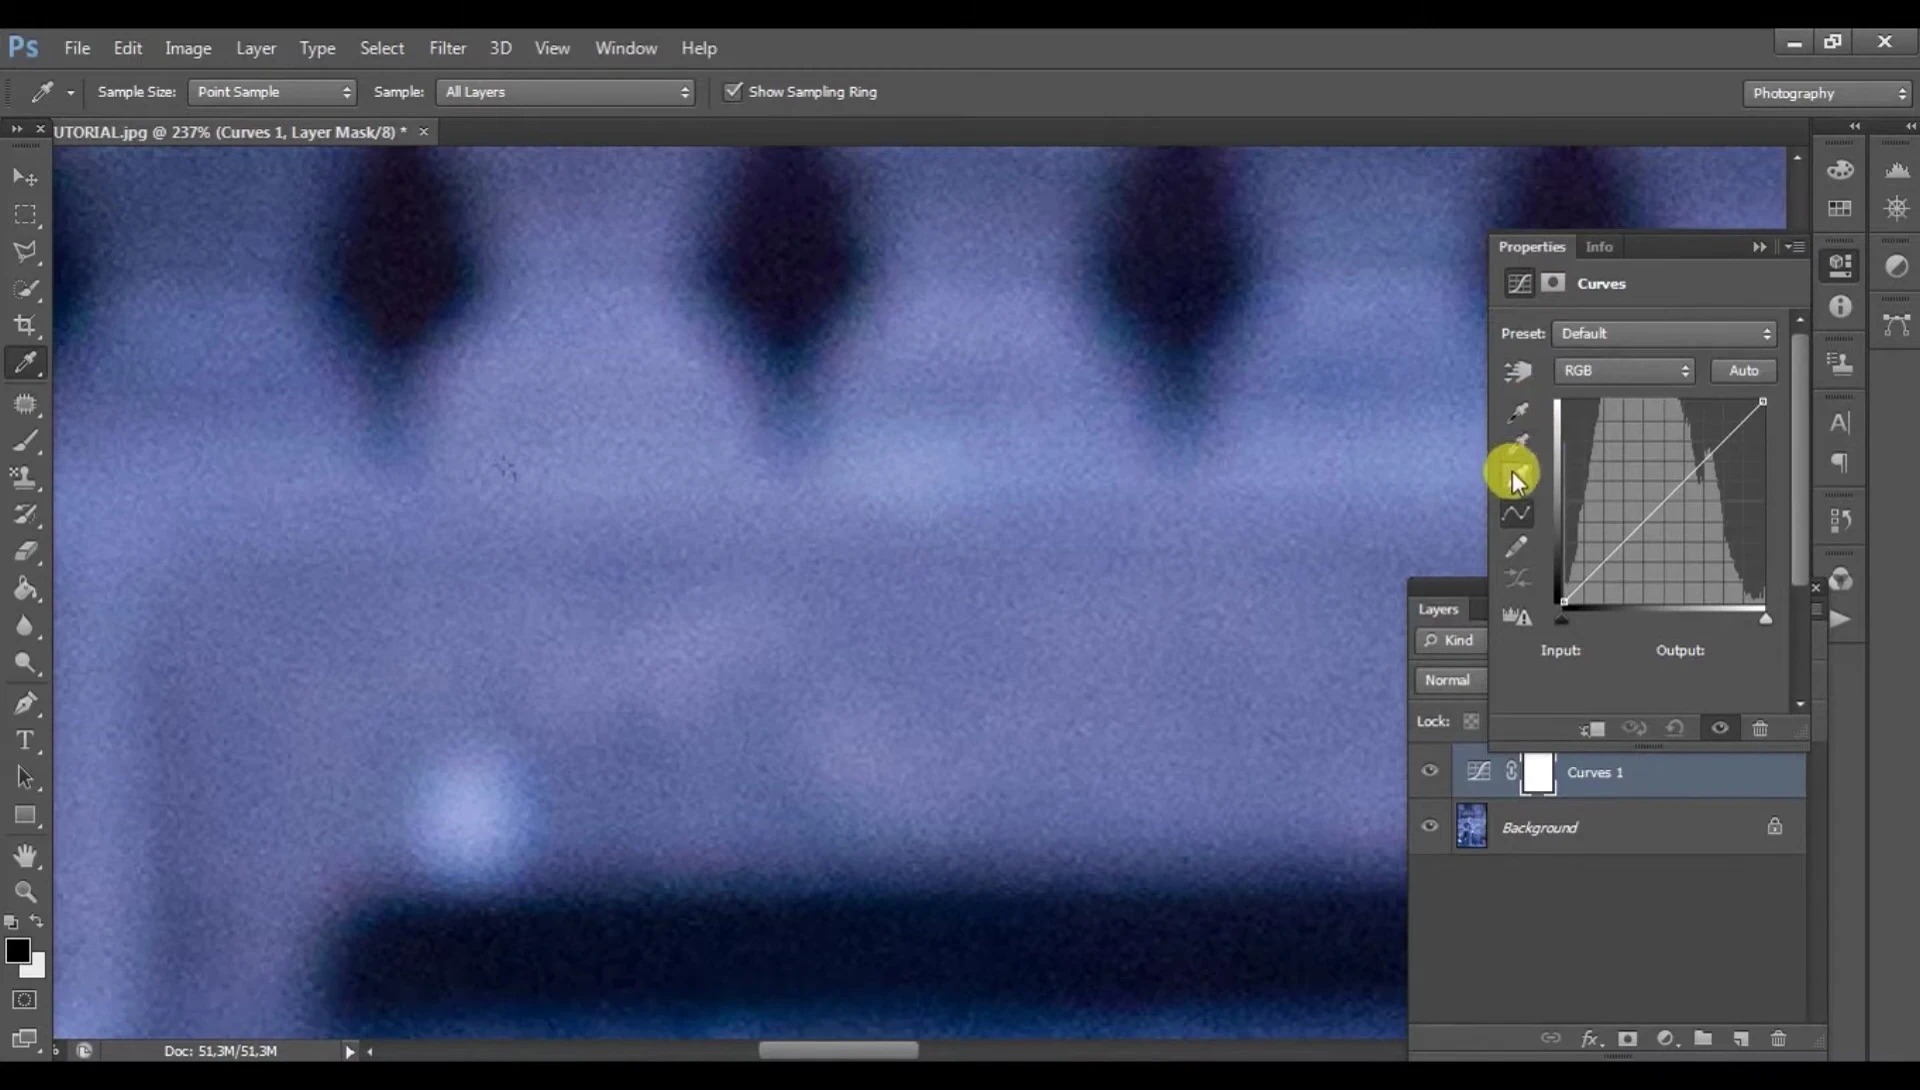Select the Path Selection tool
The height and width of the screenshot is (1090, 1920).
click(x=25, y=777)
